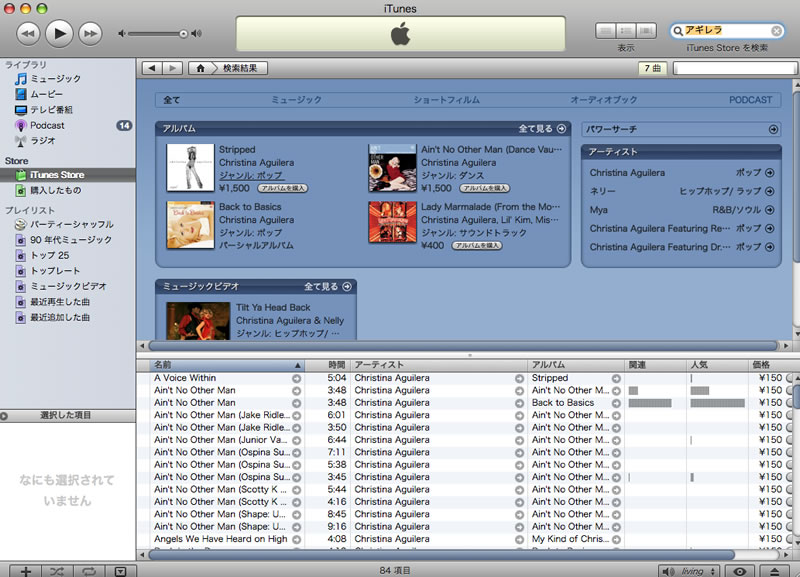
Task: Select the PODCAST filter tab
Action: coord(750,100)
